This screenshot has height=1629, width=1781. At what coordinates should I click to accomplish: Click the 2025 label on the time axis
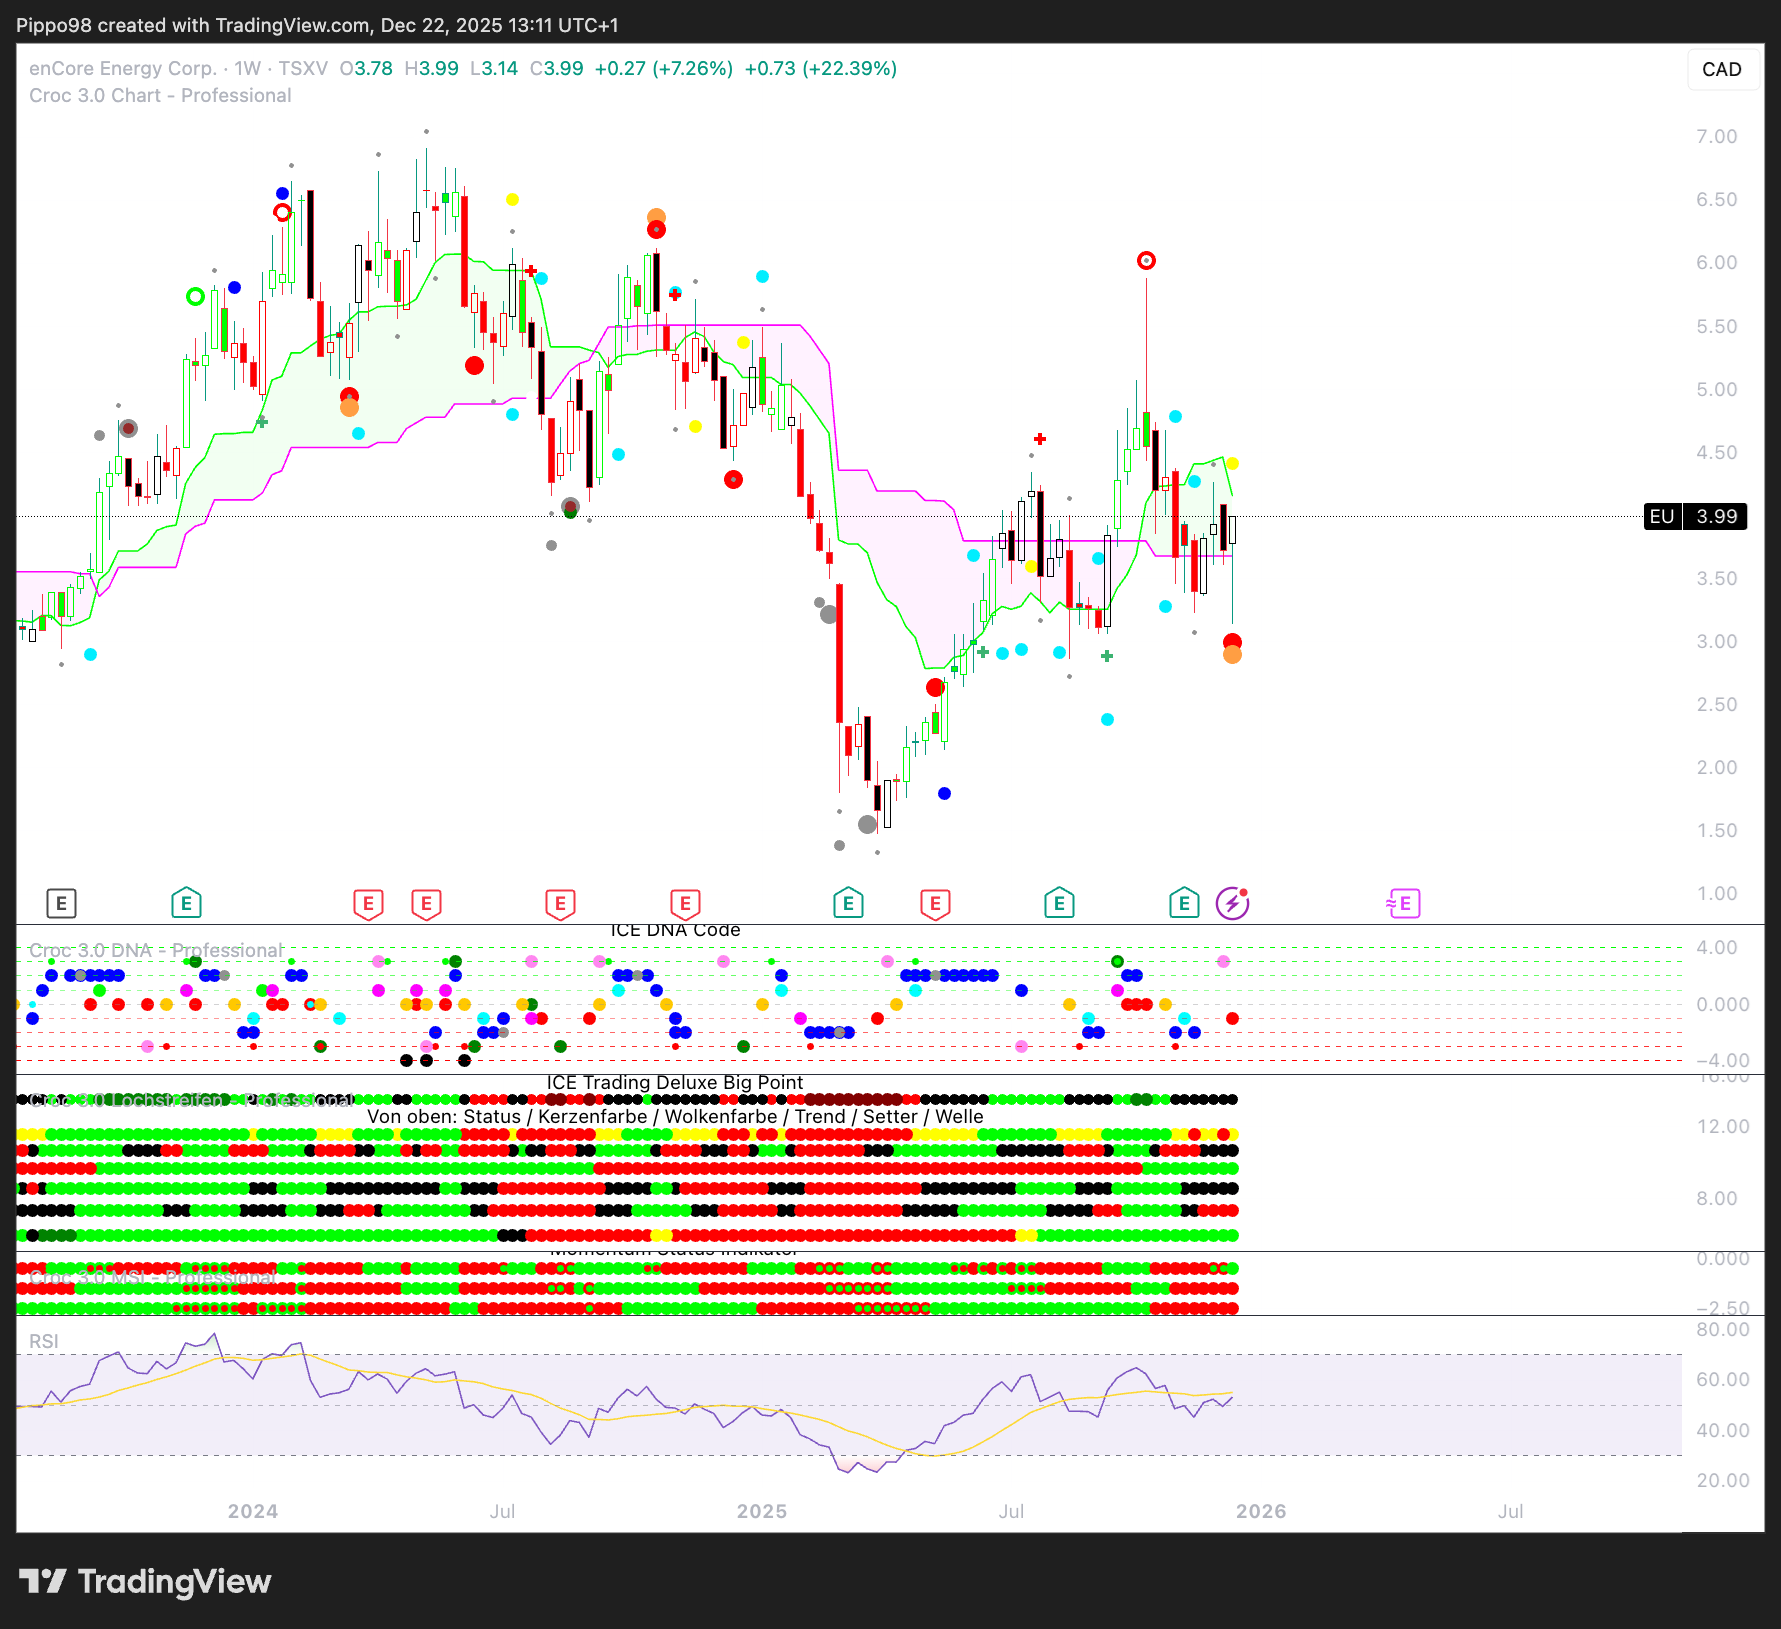pos(762,1511)
